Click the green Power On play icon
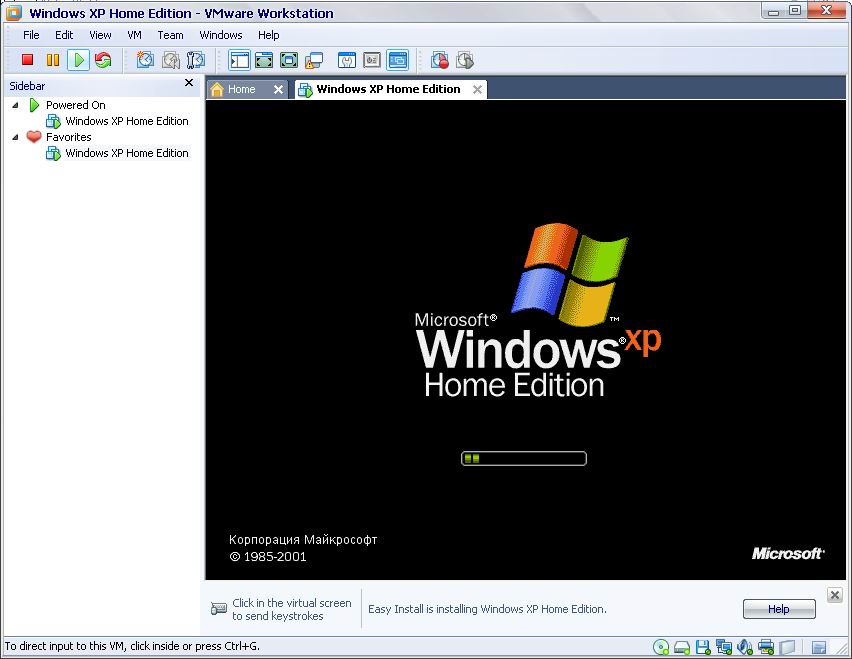Image resolution: width=852 pixels, height=659 pixels. click(x=78, y=60)
